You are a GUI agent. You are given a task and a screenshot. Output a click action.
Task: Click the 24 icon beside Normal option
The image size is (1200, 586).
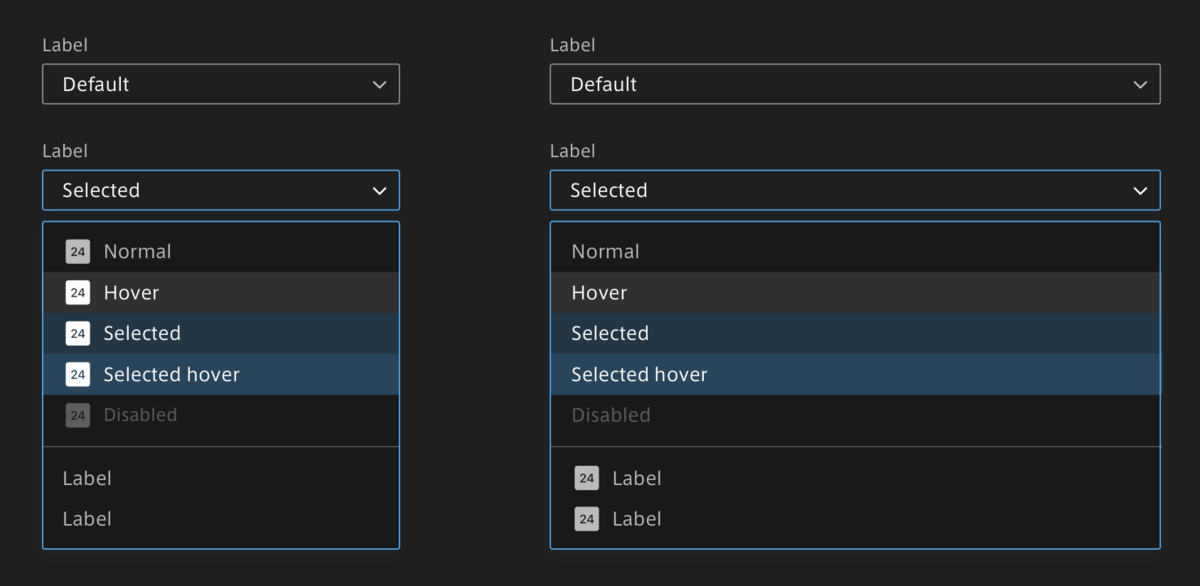[x=78, y=252]
